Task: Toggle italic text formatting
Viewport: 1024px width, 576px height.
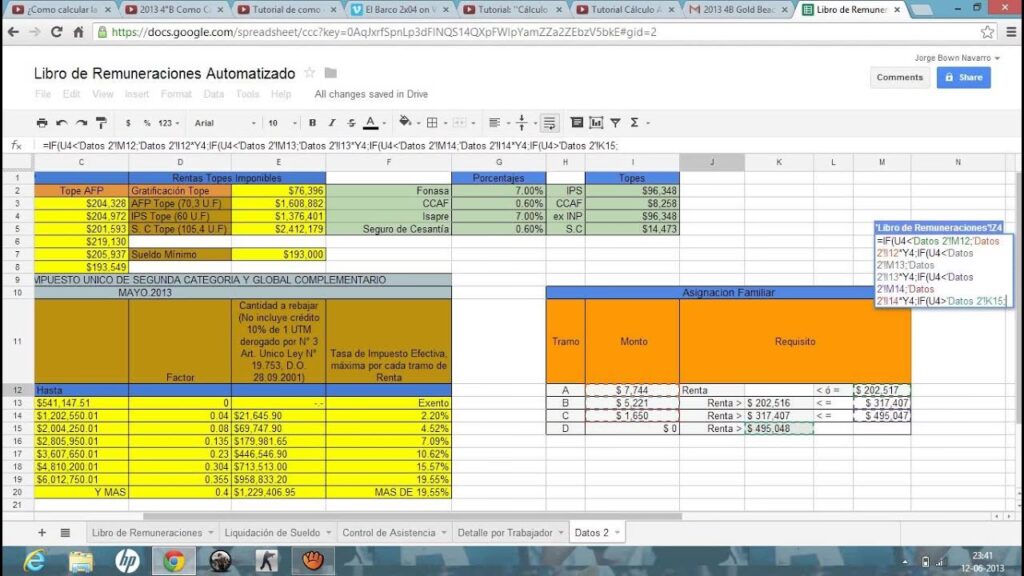Action: [x=331, y=123]
